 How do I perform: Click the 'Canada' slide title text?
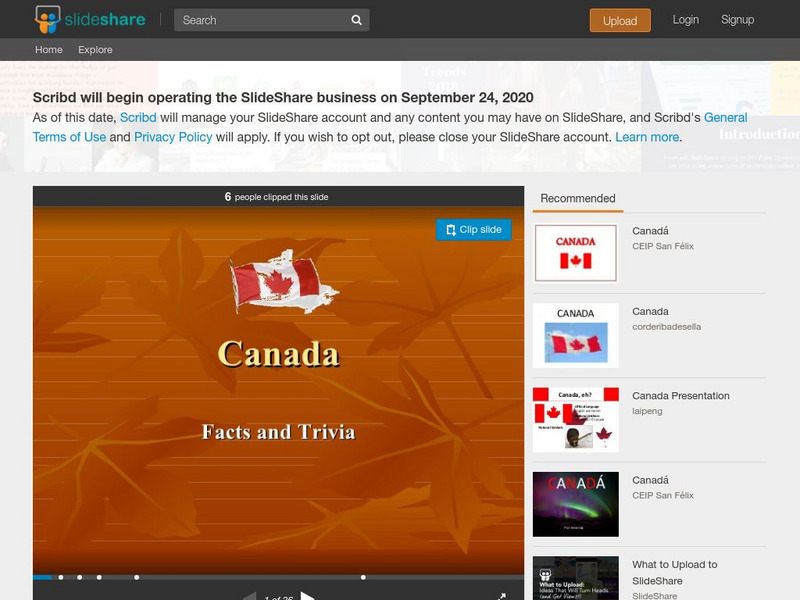[x=279, y=354]
